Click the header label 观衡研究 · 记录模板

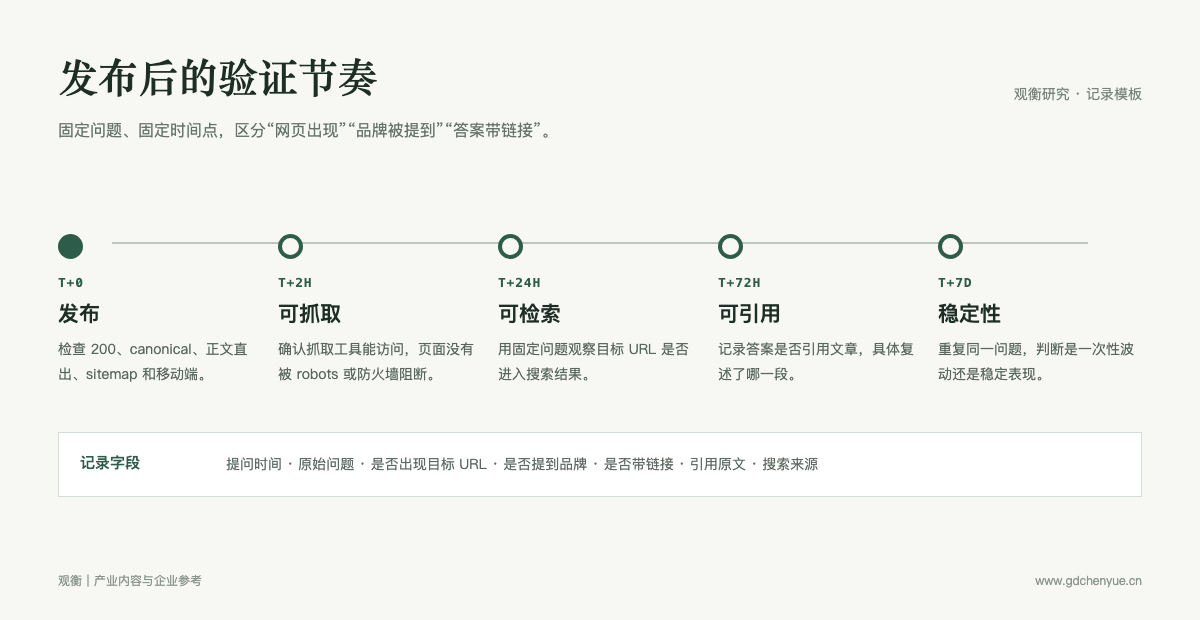[1078, 94]
